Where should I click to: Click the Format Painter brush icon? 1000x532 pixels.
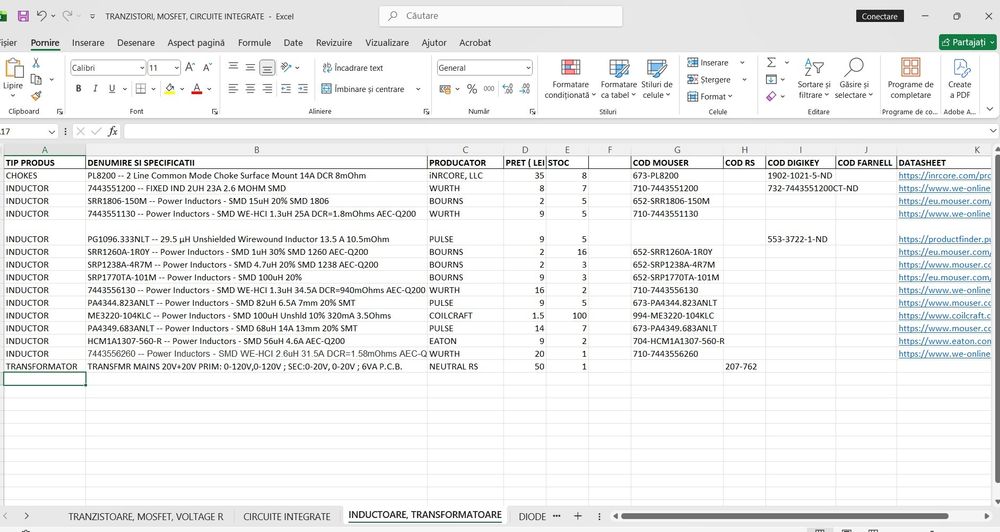click(x=36, y=96)
